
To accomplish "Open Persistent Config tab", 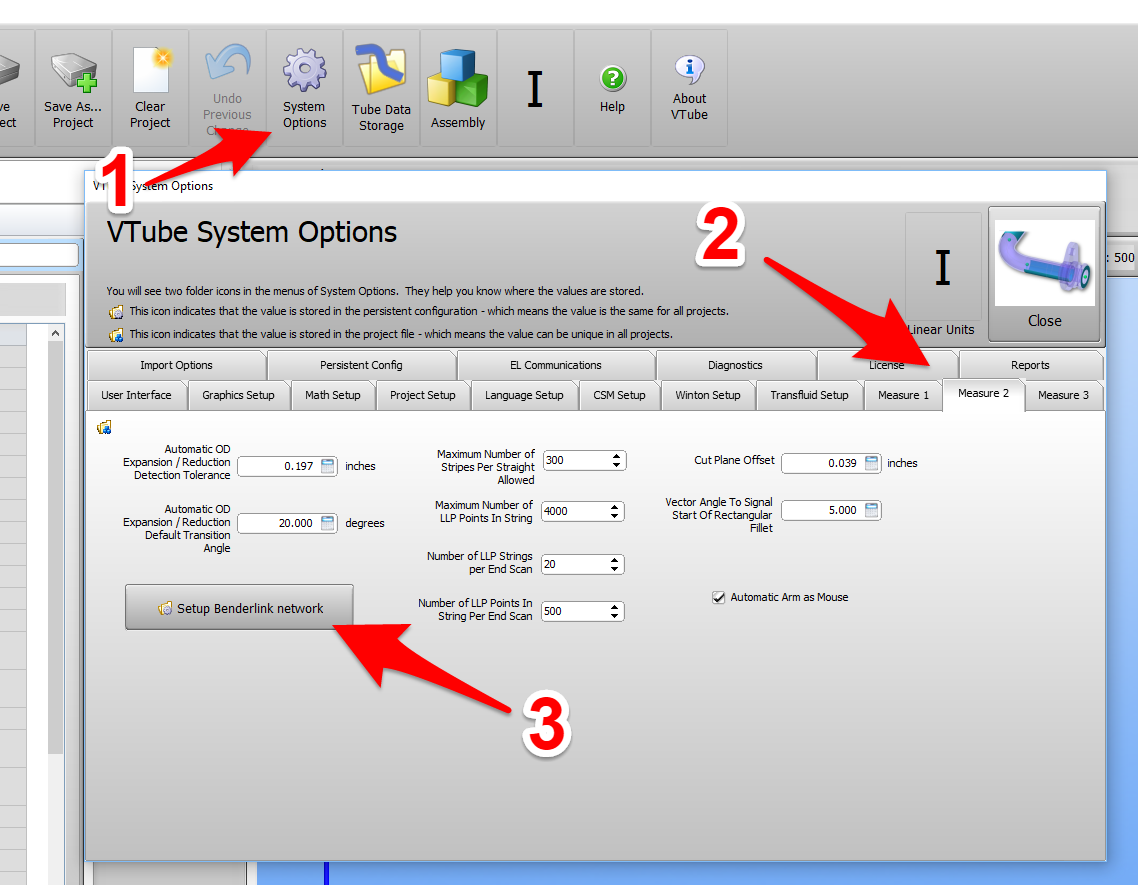I will coord(361,365).
